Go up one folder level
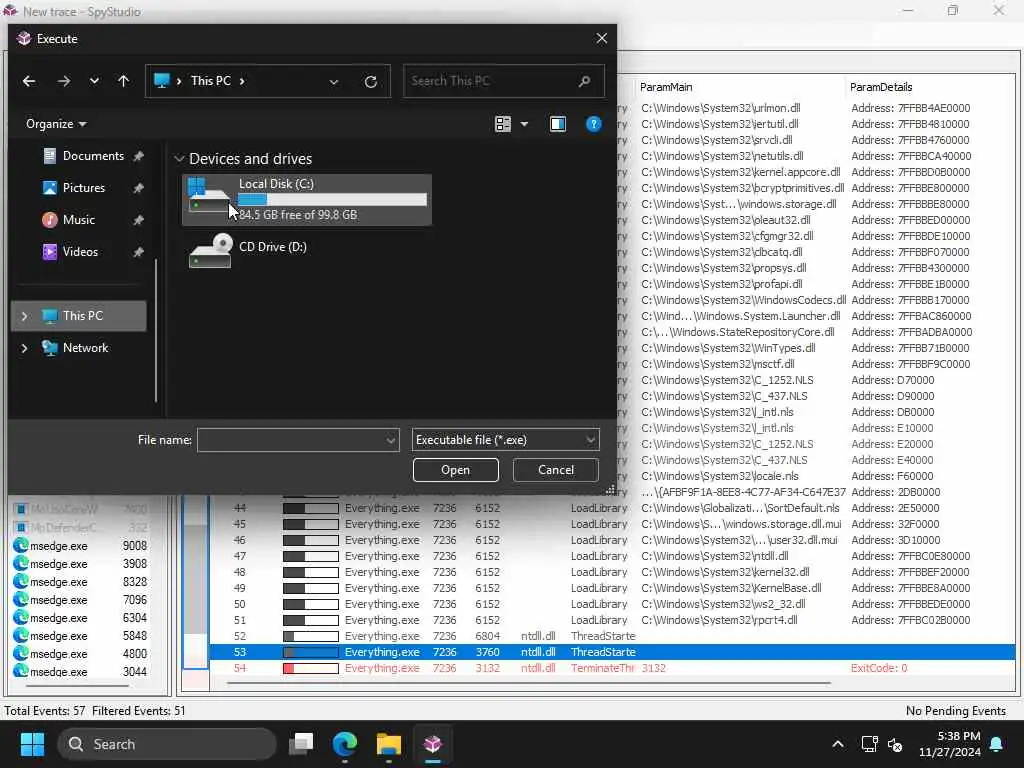 [123, 81]
